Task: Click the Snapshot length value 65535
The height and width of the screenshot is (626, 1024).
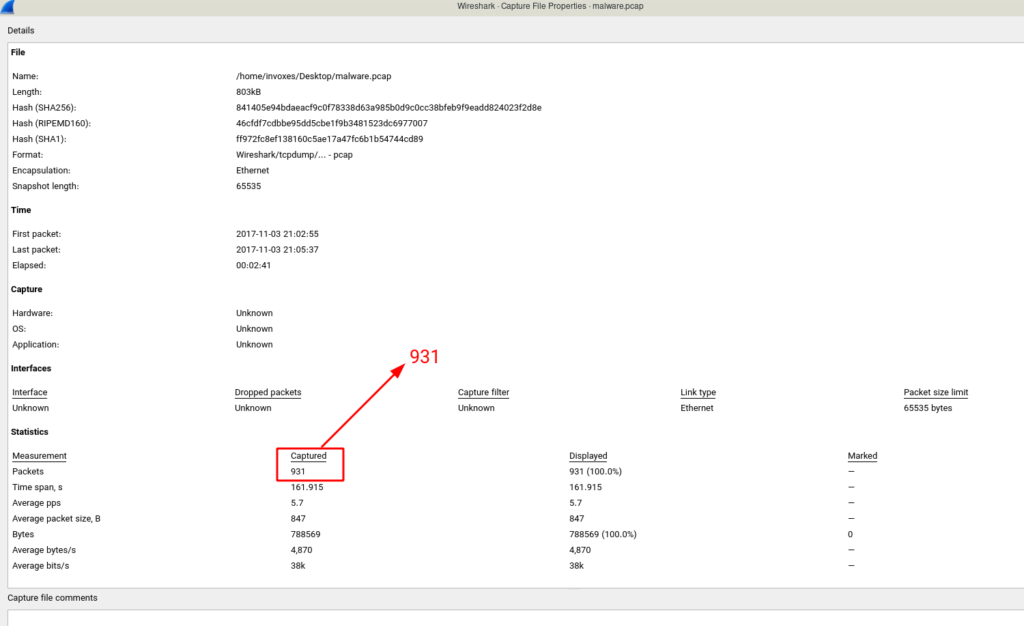Action: tap(248, 186)
